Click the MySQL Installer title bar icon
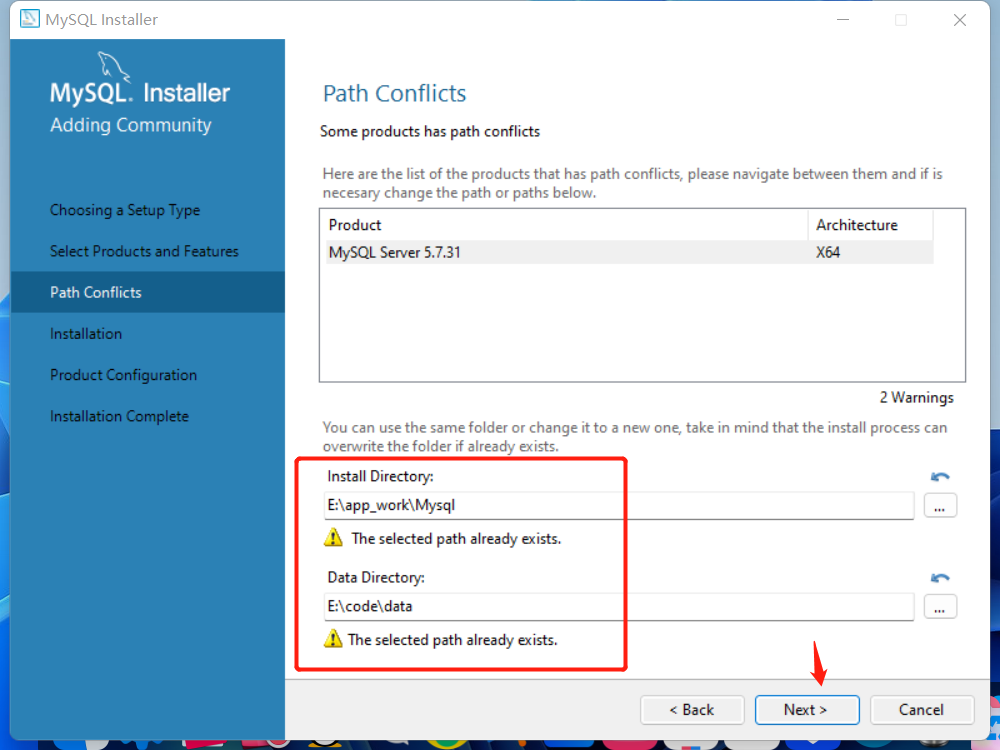 (29, 19)
